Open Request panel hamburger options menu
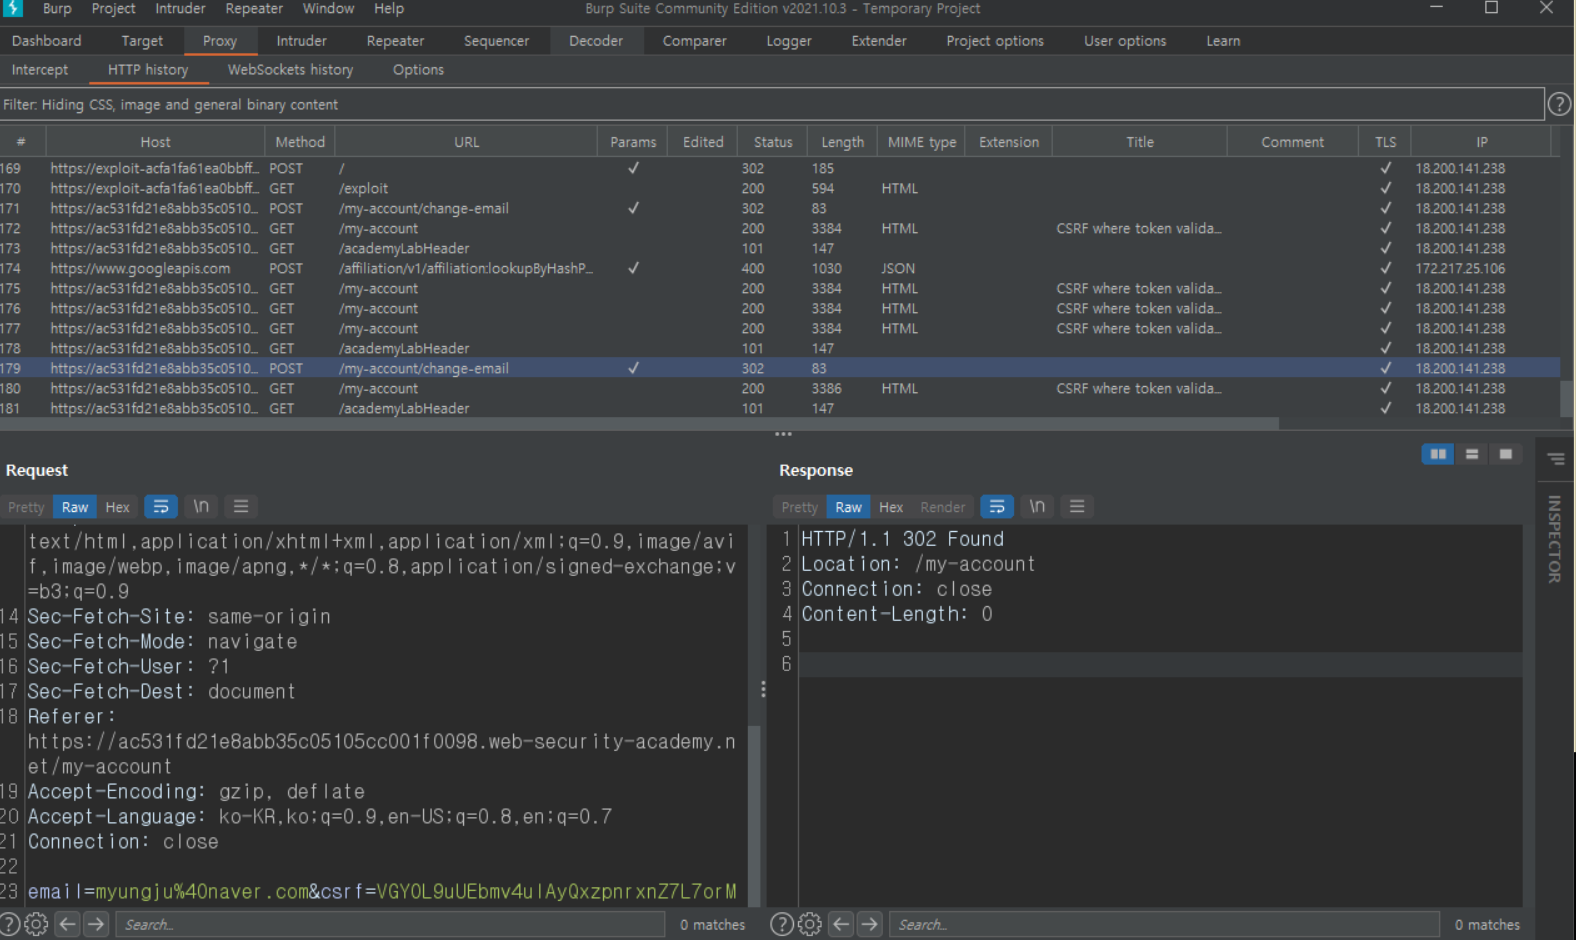The width and height of the screenshot is (1576, 940). click(x=241, y=507)
